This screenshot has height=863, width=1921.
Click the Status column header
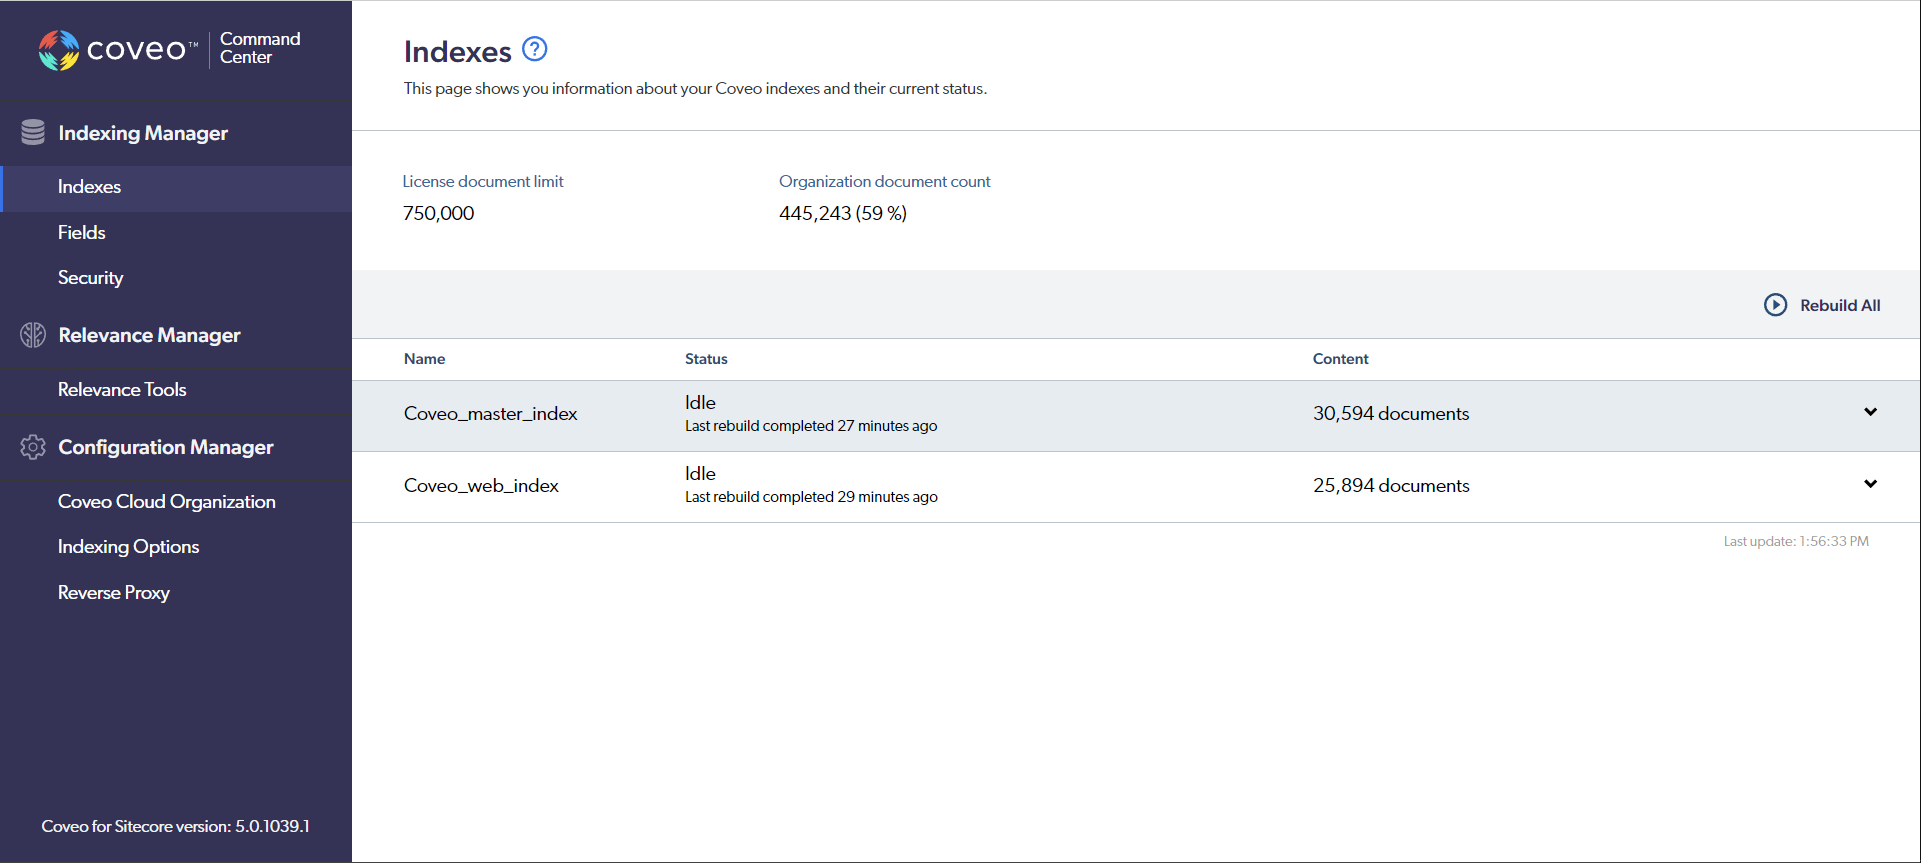tap(706, 359)
